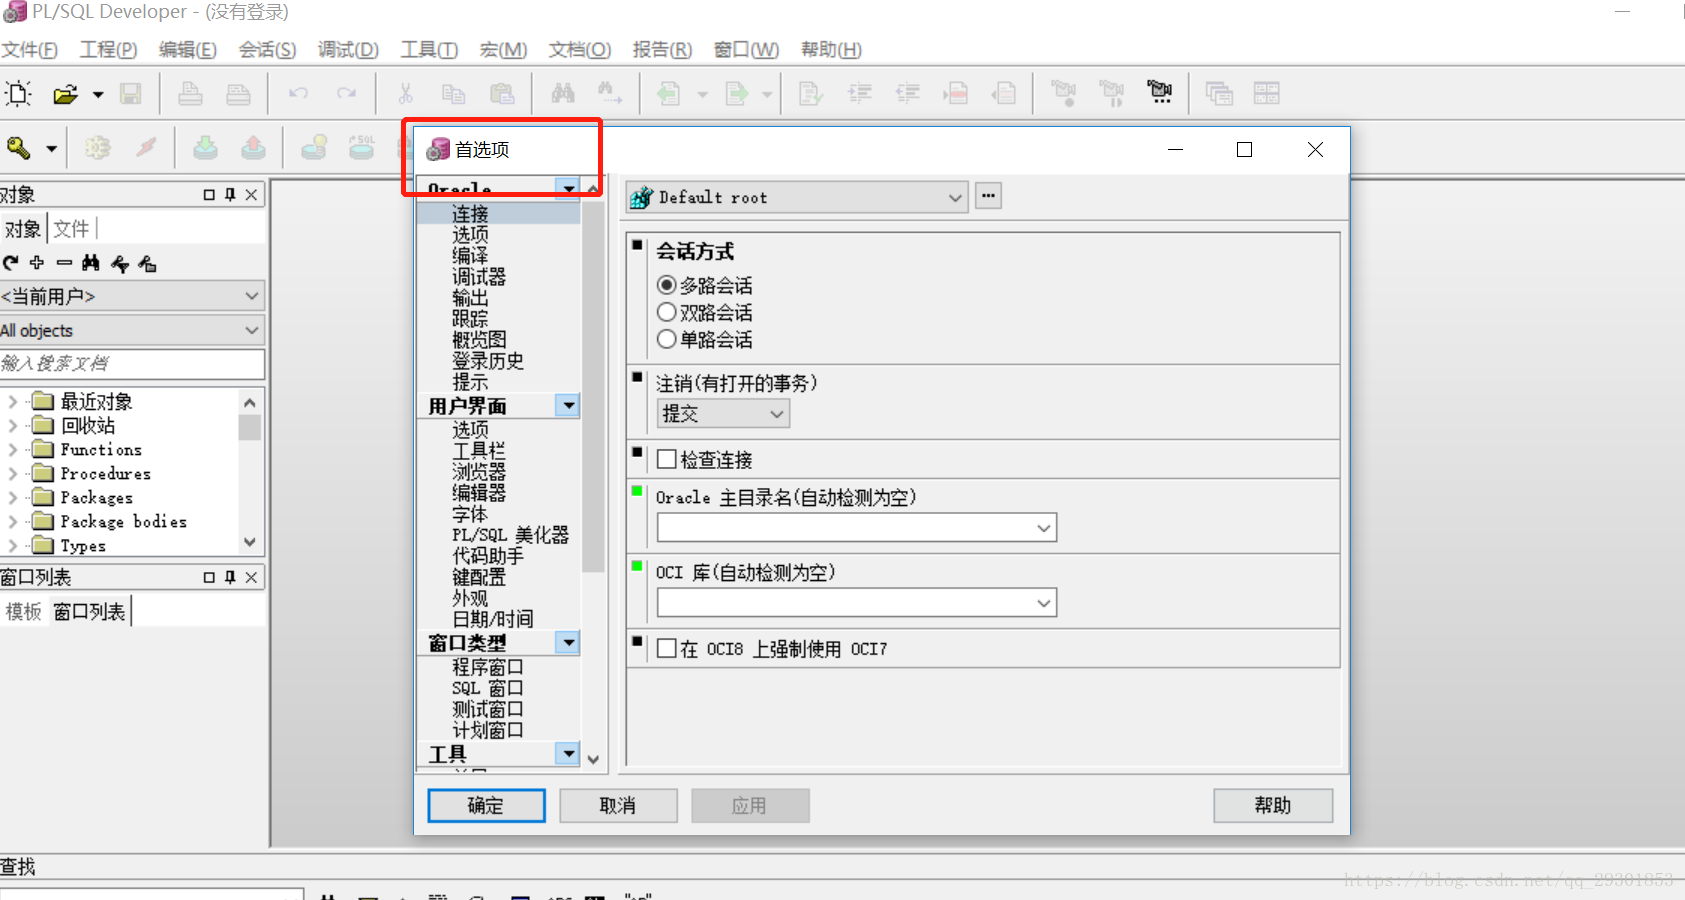
Task: Click the New document toolbar icon
Action: [x=18, y=94]
